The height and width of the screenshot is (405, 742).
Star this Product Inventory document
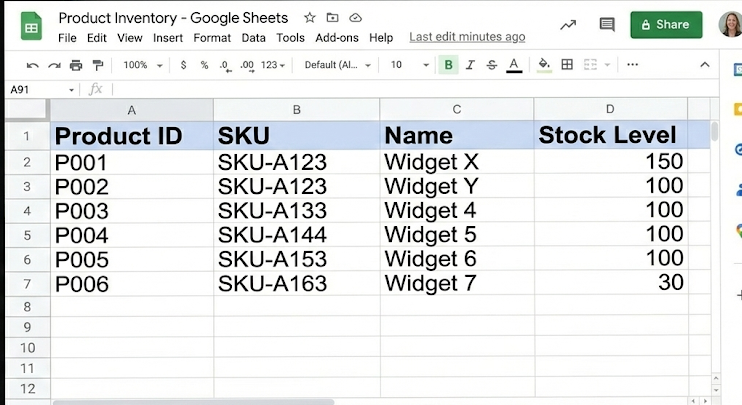[310, 19]
